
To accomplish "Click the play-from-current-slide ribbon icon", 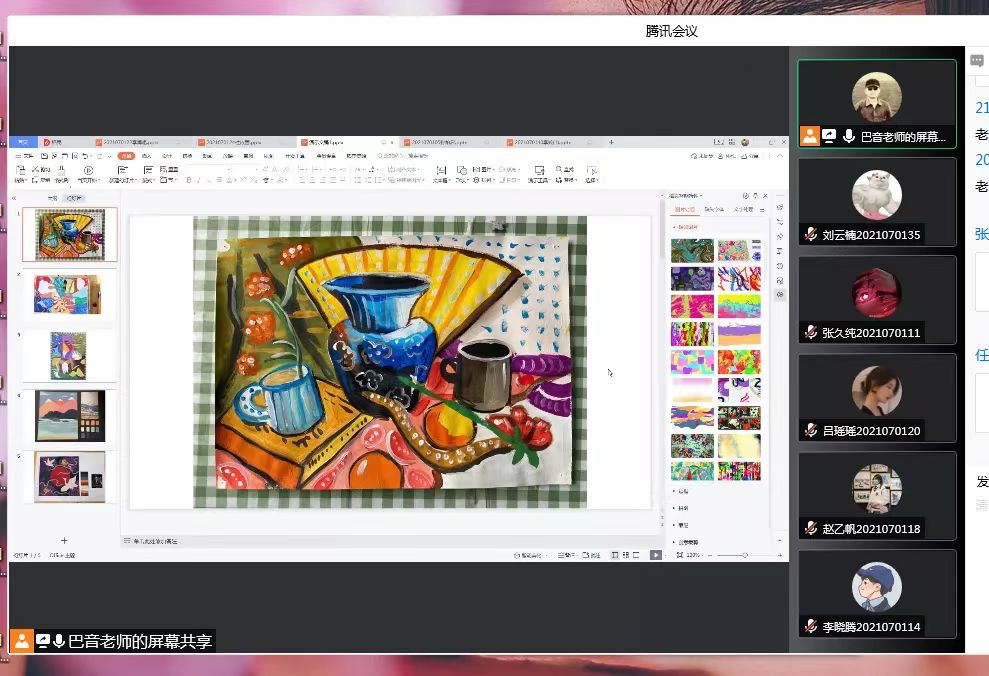I will point(88,171).
